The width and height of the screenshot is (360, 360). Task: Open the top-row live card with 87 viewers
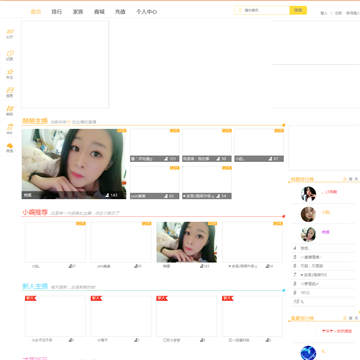click(x=259, y=145)
